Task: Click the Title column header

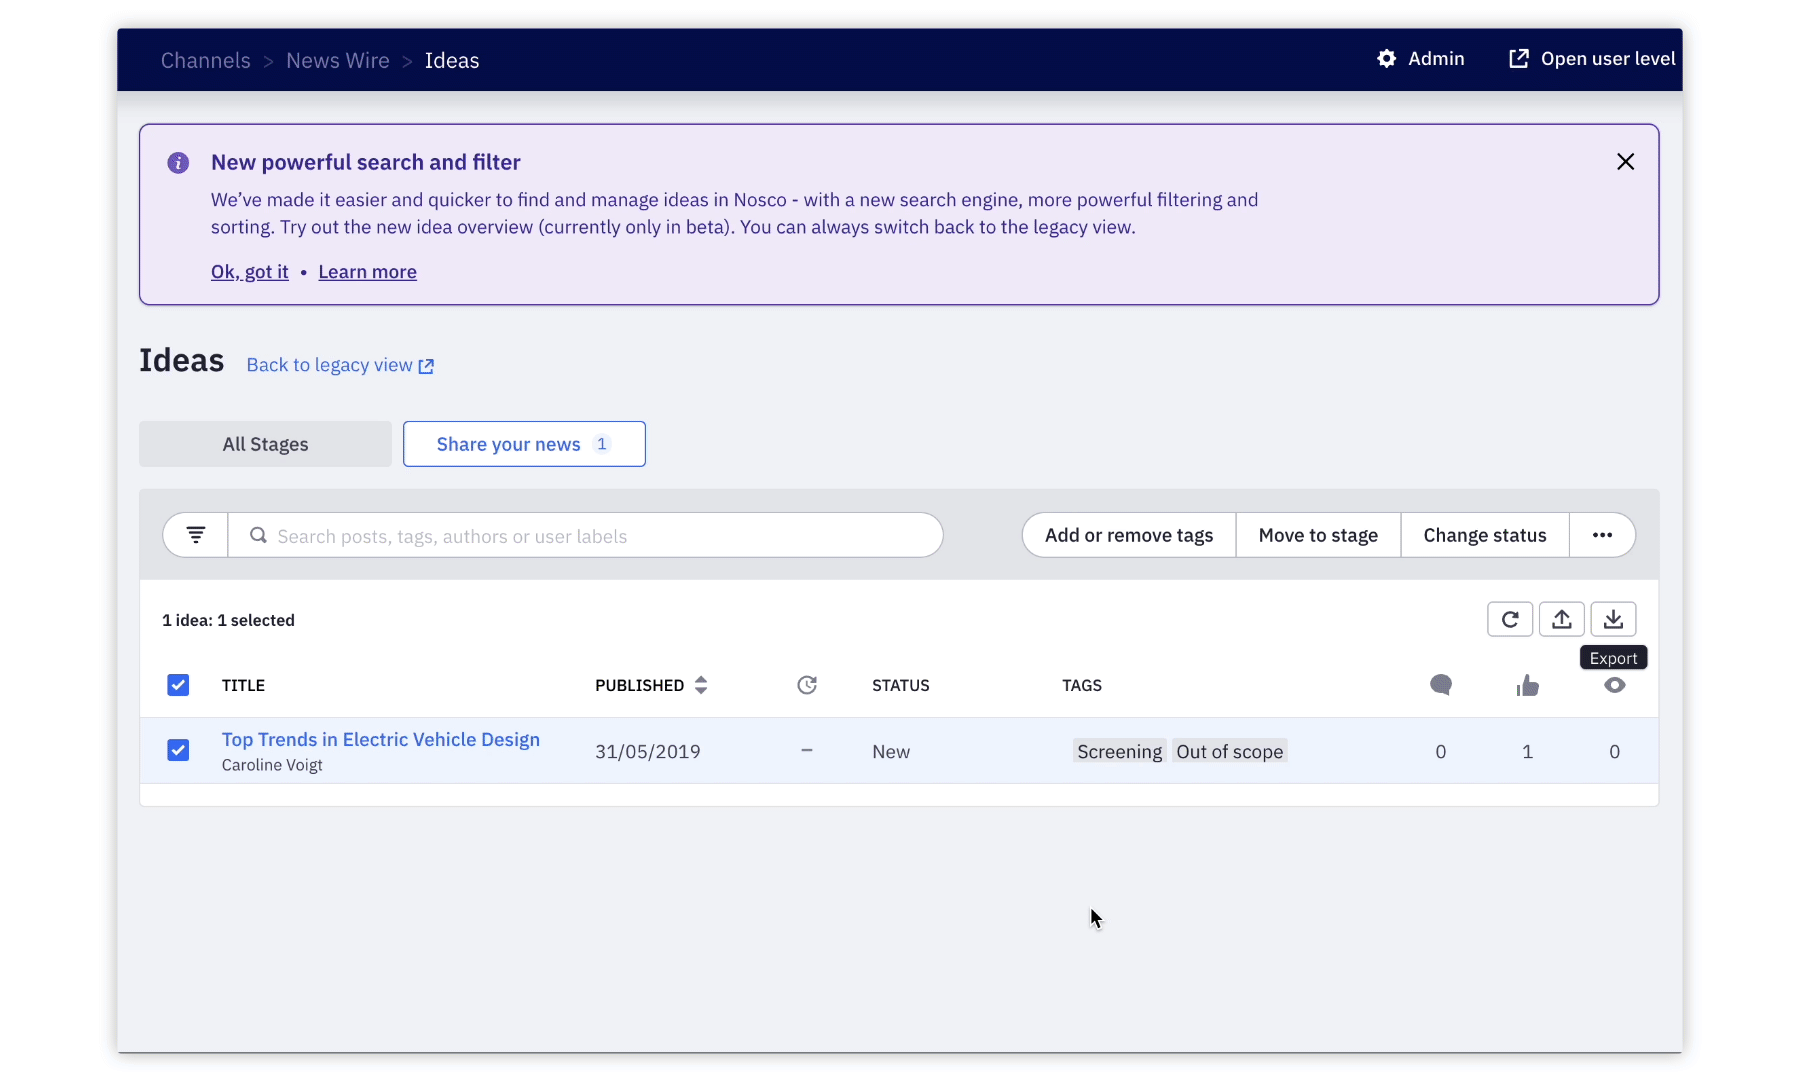Action: (243, 685)
